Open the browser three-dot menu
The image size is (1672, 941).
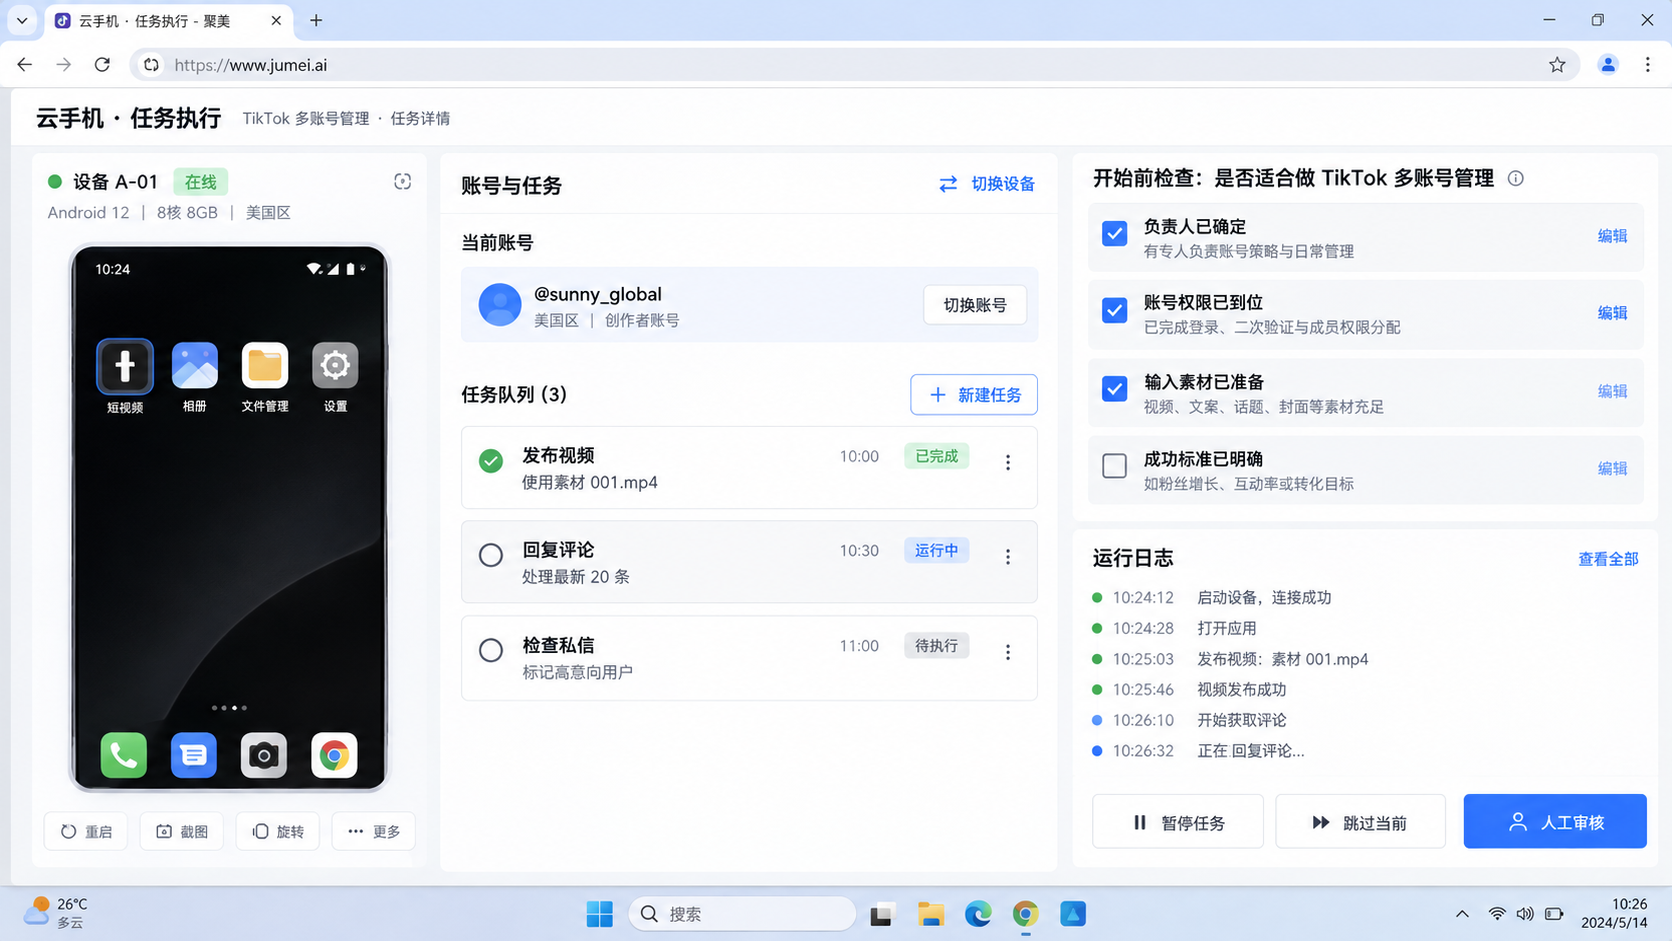pos(1648,65)
